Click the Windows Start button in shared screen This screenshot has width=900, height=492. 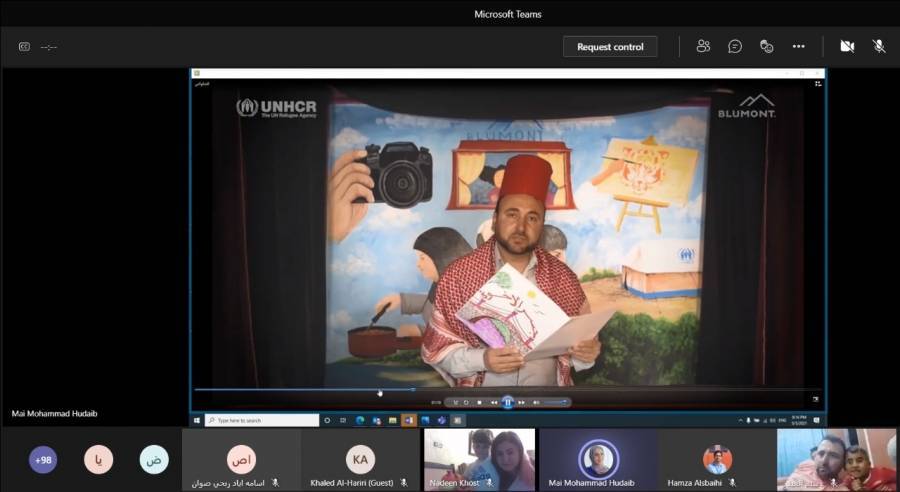[197, 420]
